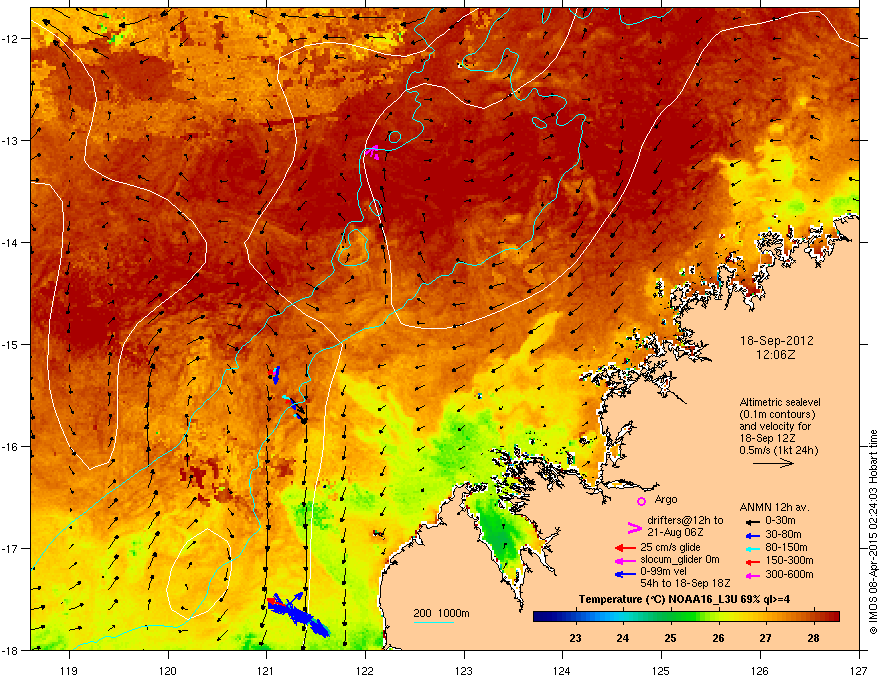Click the vertical IMOS copyright timestamp text

pyautogui.click(x=873, y=532)
